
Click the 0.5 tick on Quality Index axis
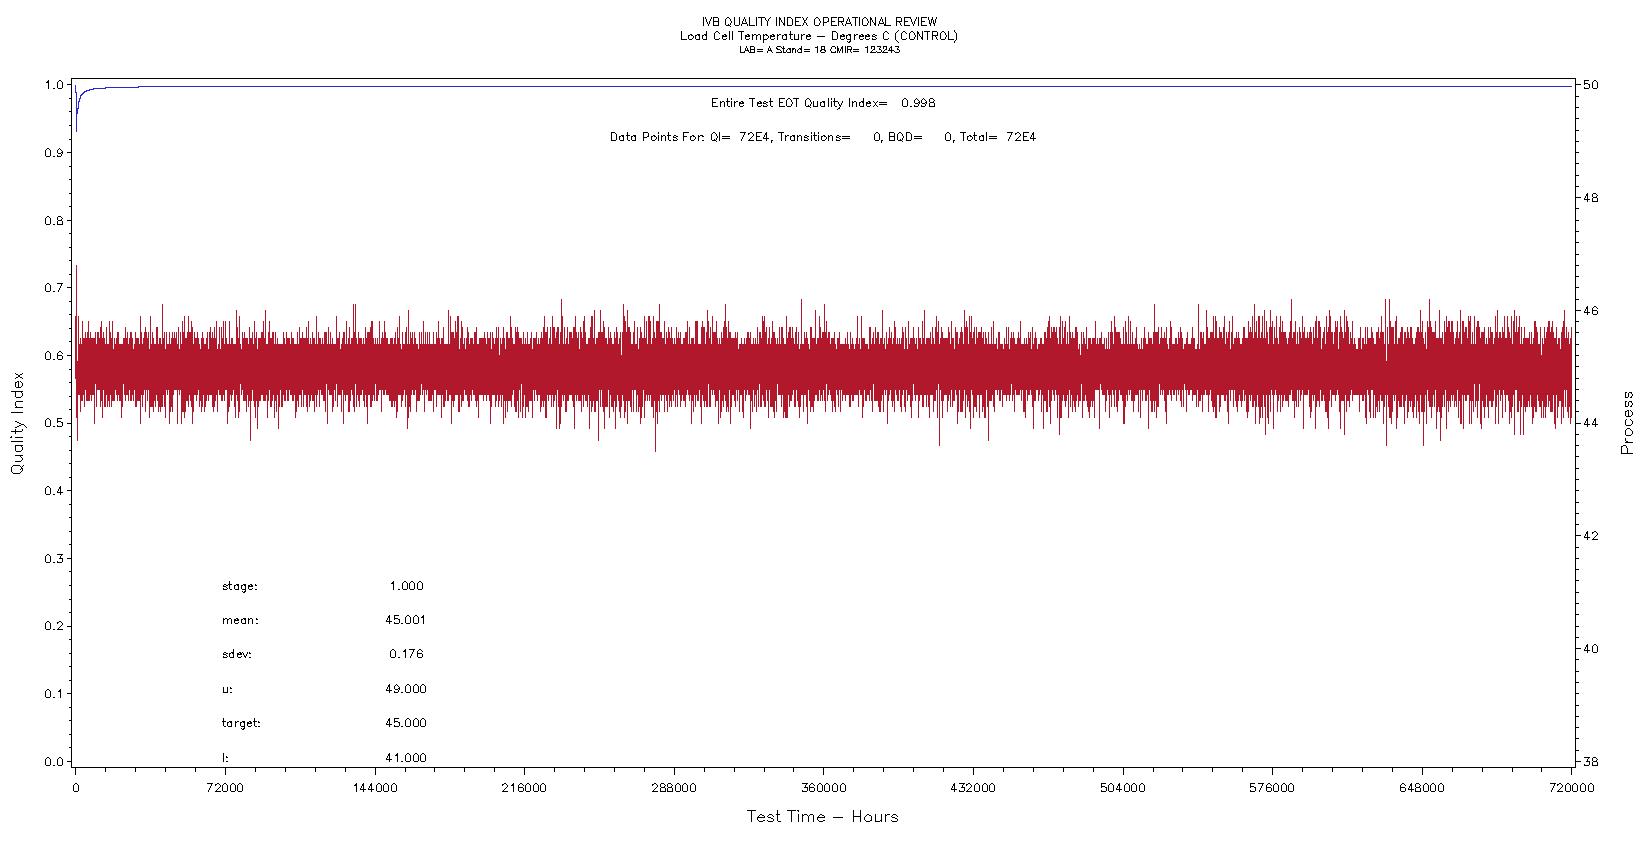pos(56,423)
